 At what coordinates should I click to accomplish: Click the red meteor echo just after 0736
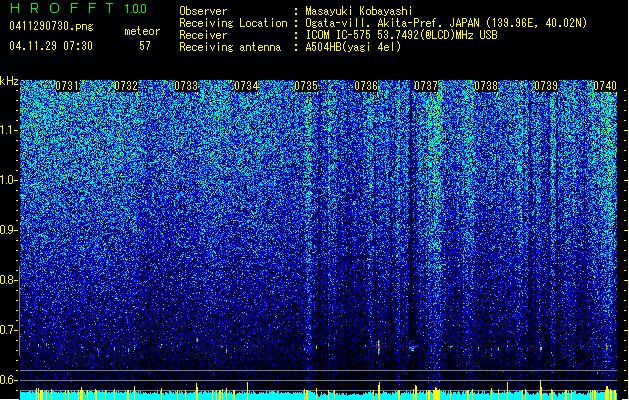pyautogui.click(x=379, y=347)
